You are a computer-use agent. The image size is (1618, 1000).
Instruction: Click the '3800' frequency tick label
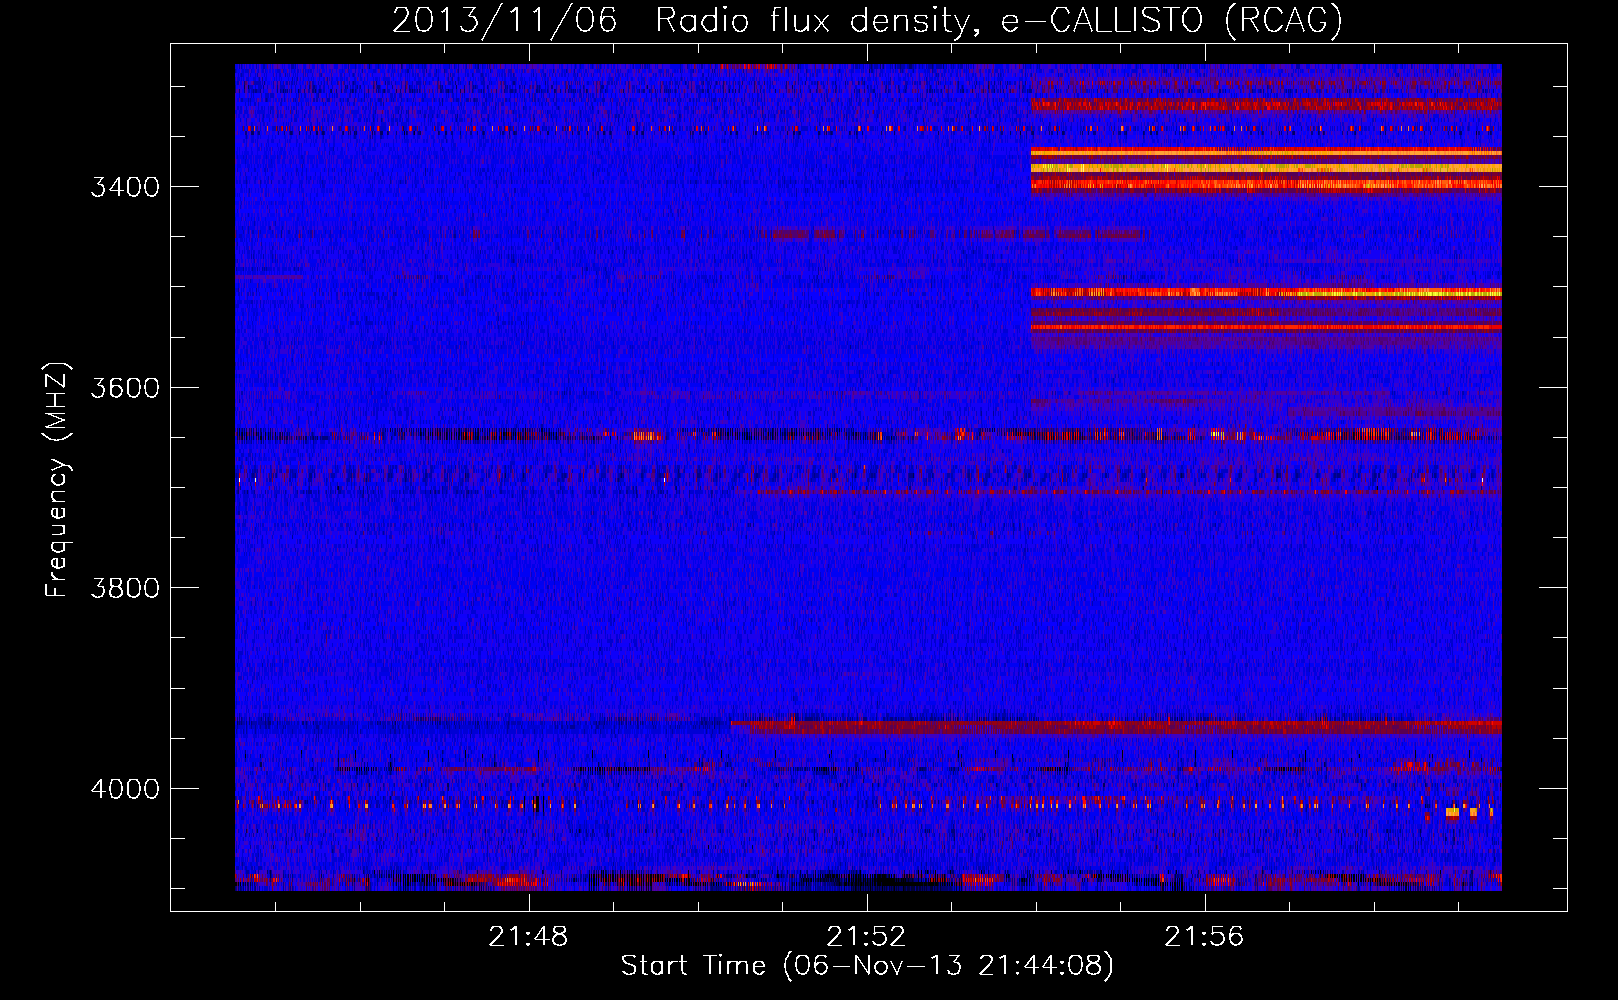125,588
